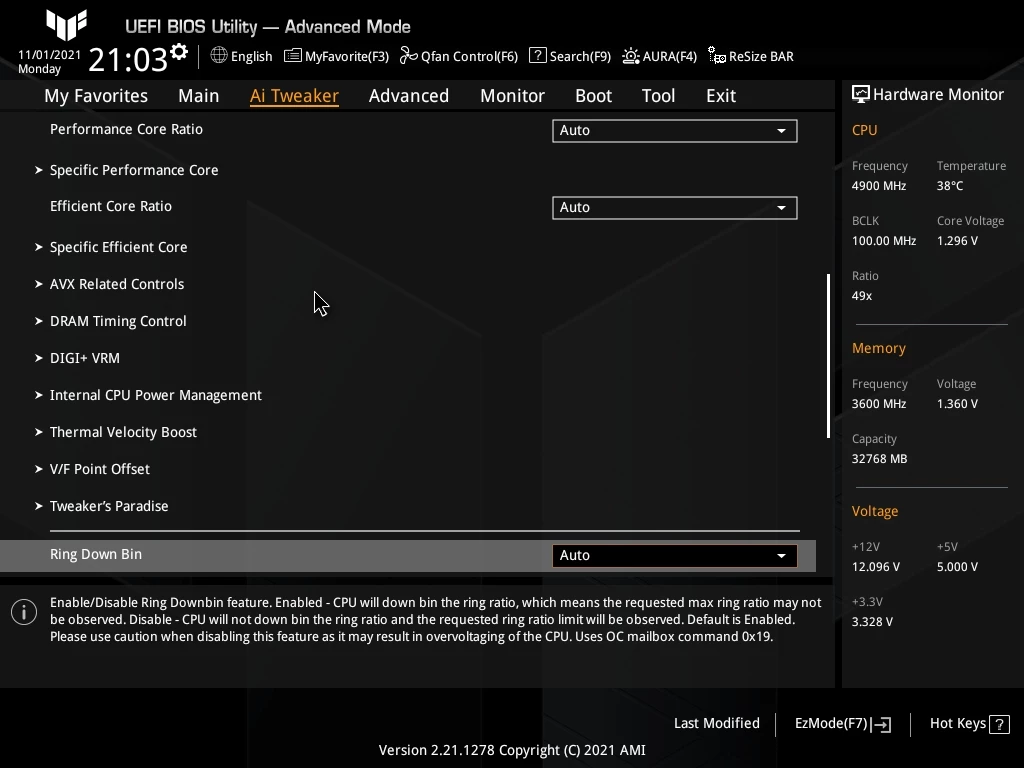The width and height of the screenshot is (1024, 768).
Task: Click the +5V reading 5.000 V
Action: pos(957,567)
